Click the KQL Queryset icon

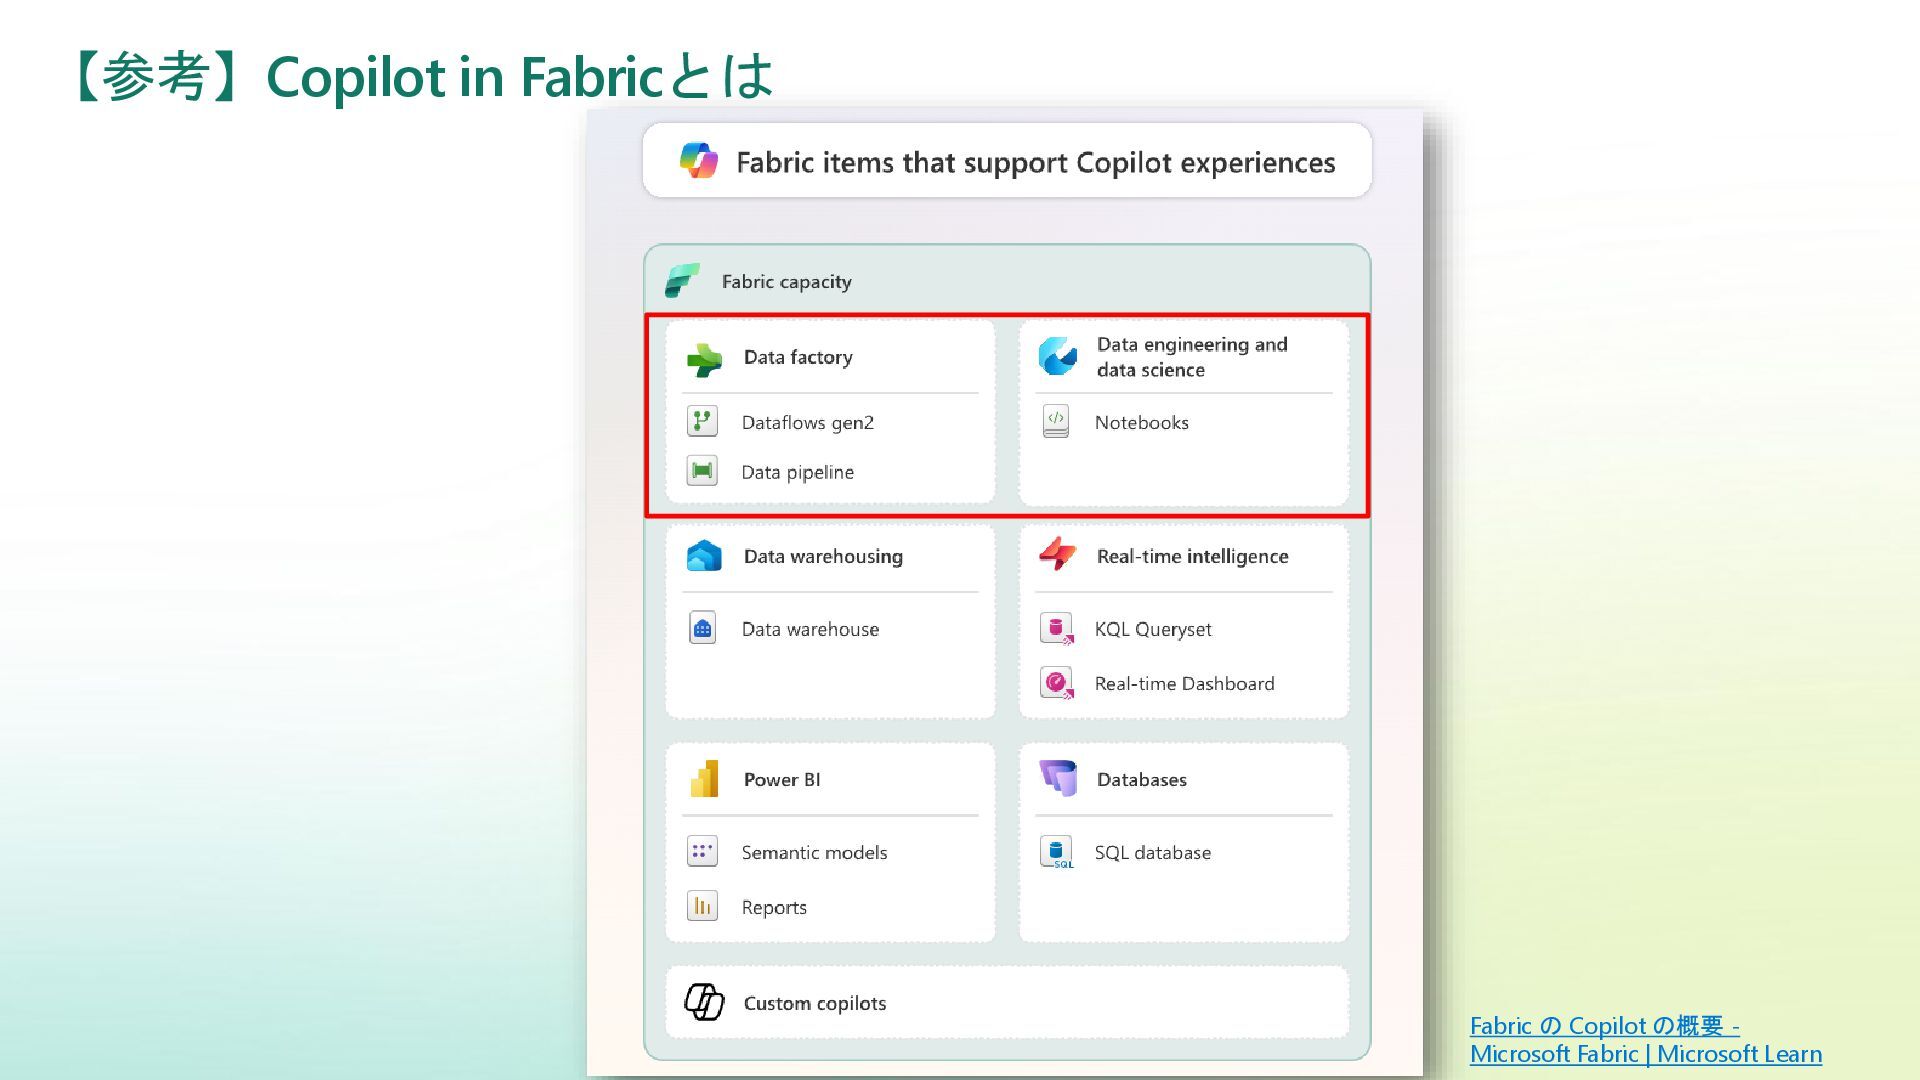coord(1056,629)
